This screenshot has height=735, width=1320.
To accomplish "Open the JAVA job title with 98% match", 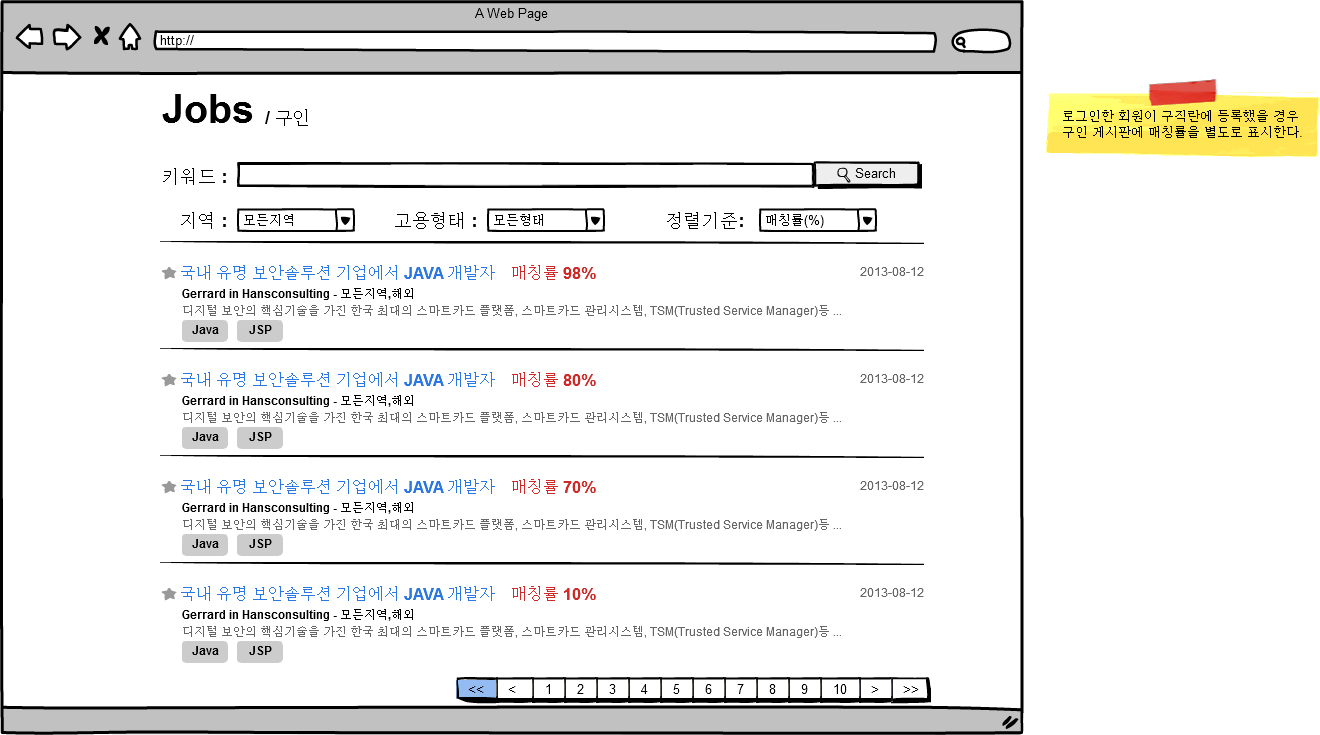I will (x=338, y=273).
